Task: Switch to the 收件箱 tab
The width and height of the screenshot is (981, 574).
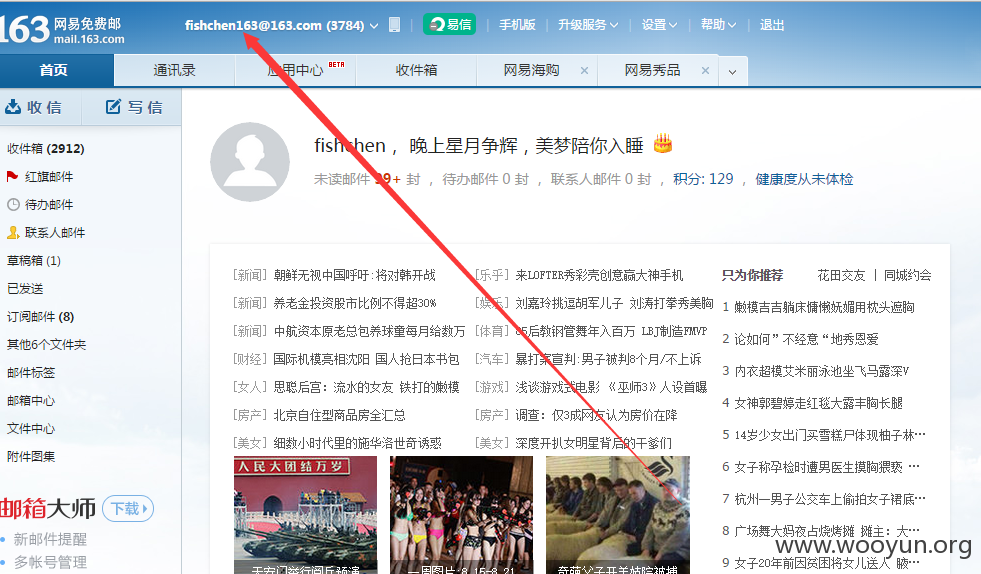Action: click(416, 70)
